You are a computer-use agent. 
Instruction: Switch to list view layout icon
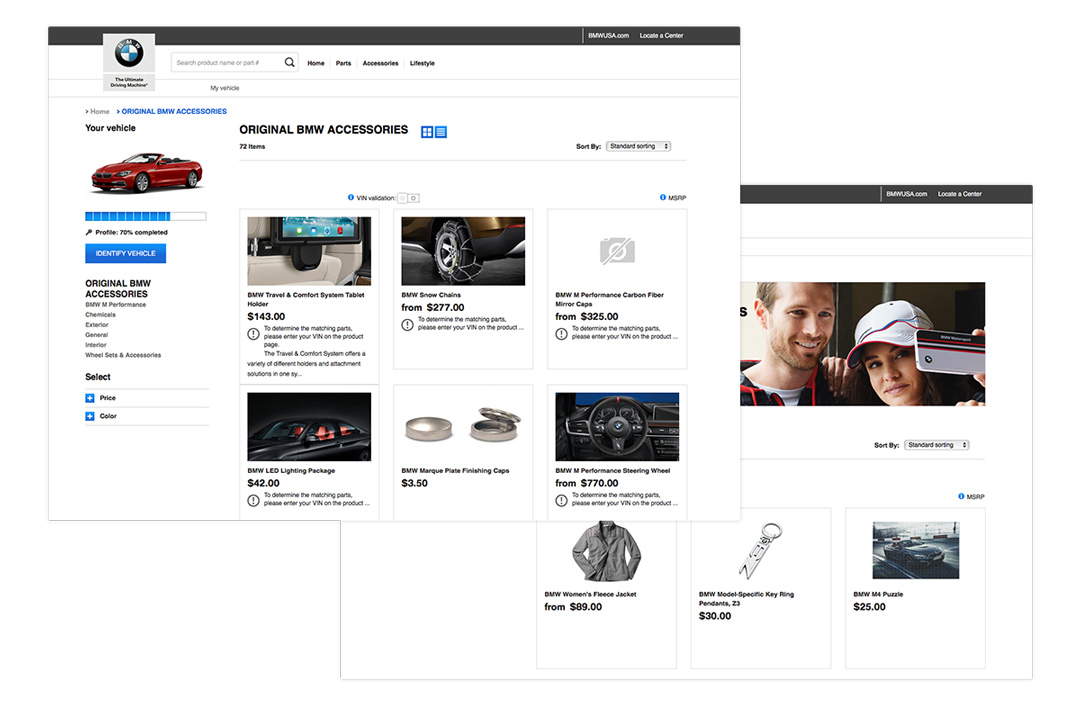pyautogui.click(x=441, y=132)
